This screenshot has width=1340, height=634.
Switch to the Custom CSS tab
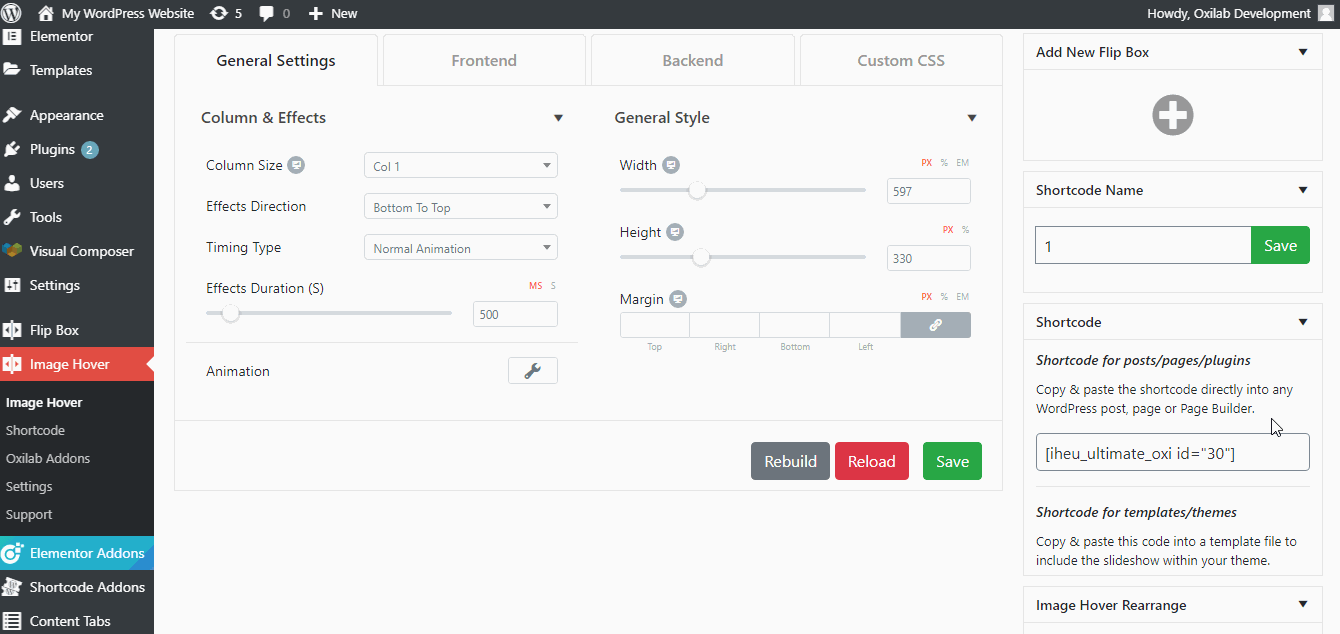901,60
